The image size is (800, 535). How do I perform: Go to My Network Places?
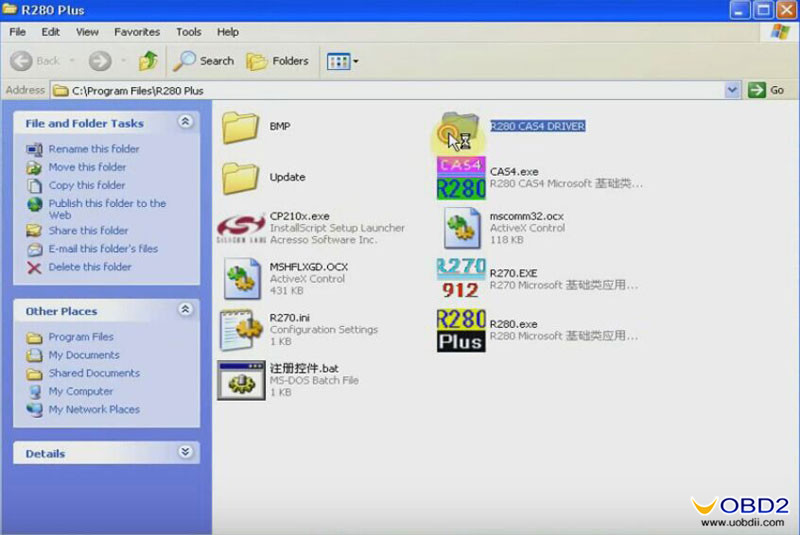[x=94, y=410]
